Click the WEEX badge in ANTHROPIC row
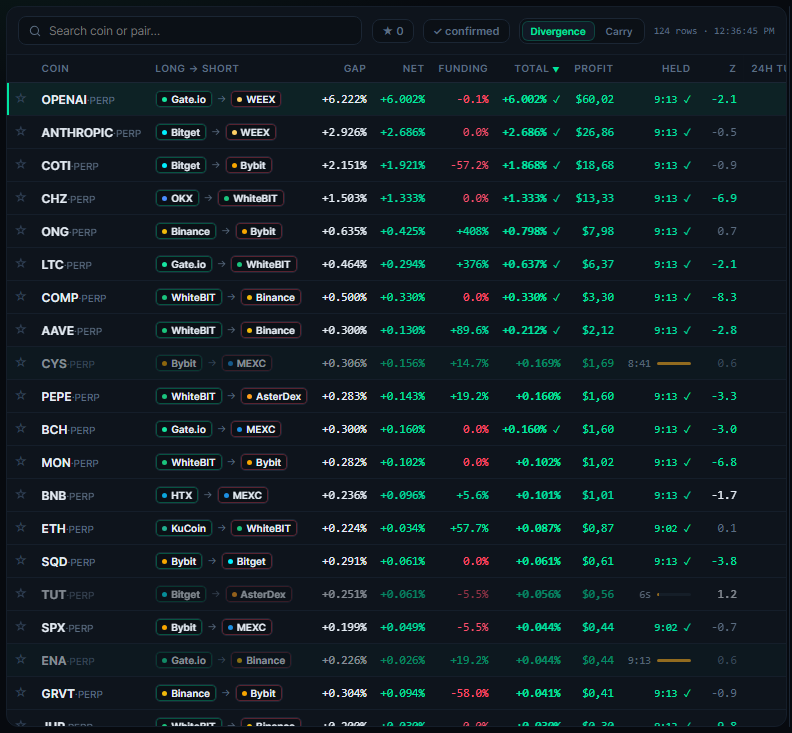This screenshot has width=792, height=733. click(x=251, y=132)
